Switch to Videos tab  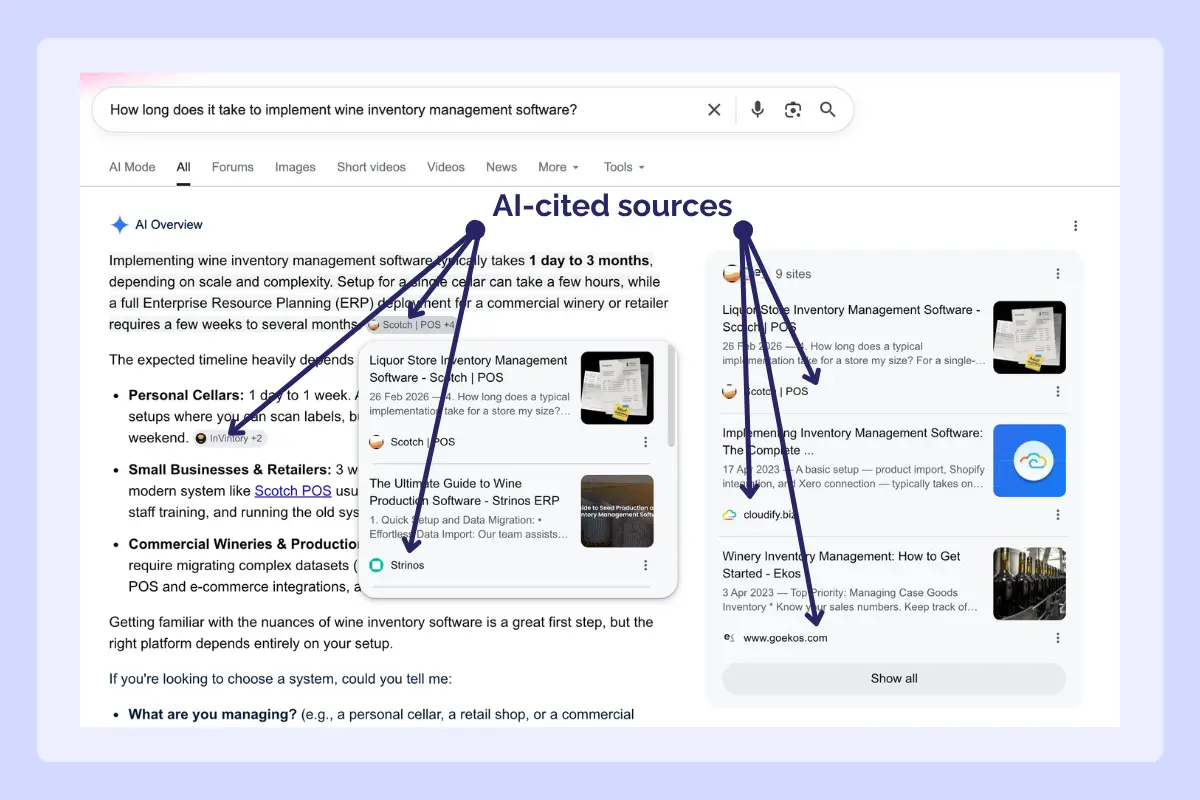(x=446, y=167)
